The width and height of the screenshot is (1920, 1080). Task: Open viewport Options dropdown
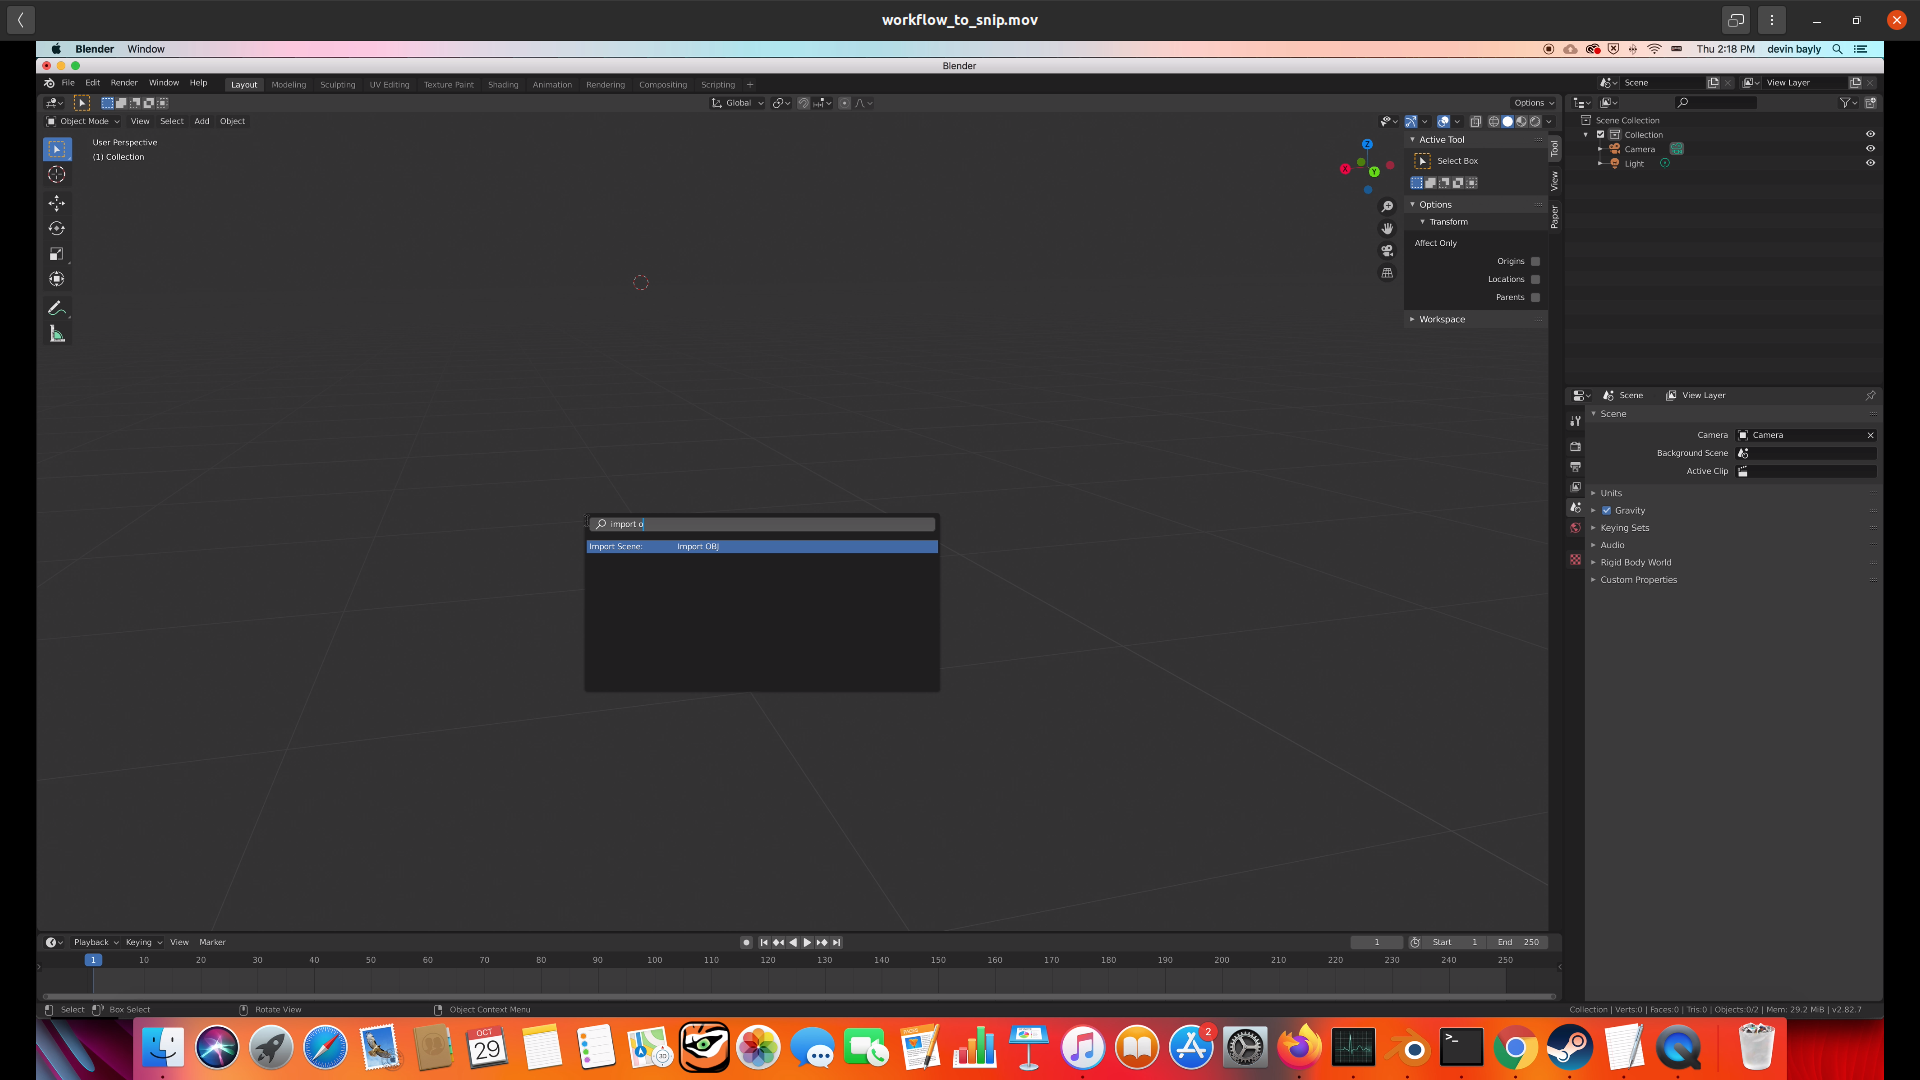[1533, 103]
